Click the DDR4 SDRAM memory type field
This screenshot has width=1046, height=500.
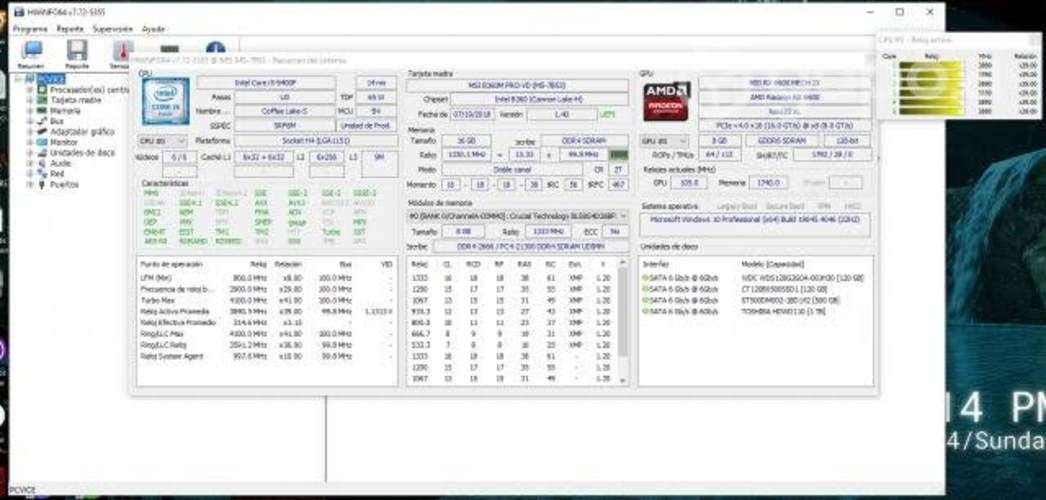pyautogui.click(x=584, y=141)
